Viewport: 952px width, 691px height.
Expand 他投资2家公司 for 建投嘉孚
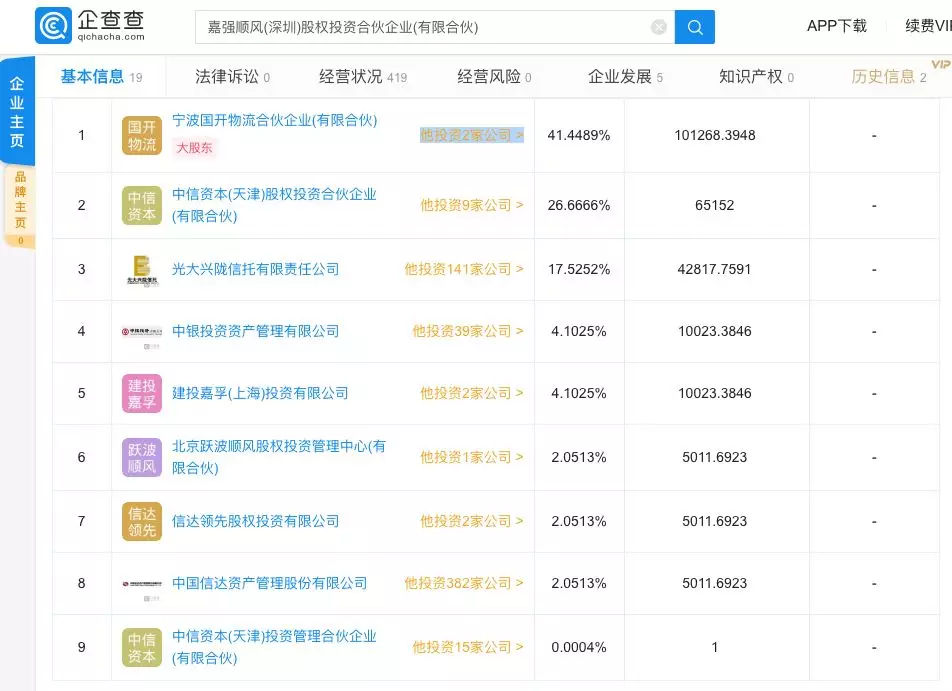(x=472, y=393)
